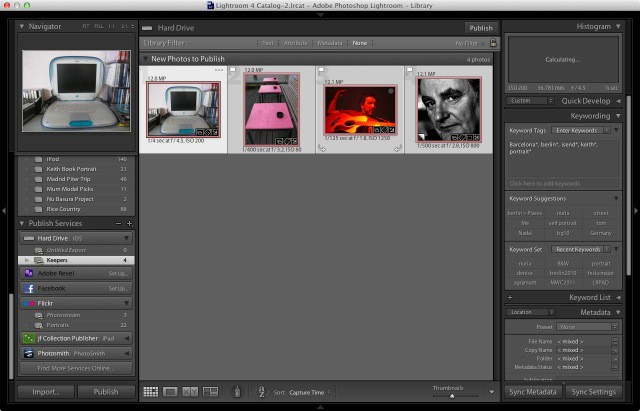Click the Sync Metadata button
Image resolution: width=640 pixels, height=411 pixels.
pyautogui.click(x=533, y=392)
